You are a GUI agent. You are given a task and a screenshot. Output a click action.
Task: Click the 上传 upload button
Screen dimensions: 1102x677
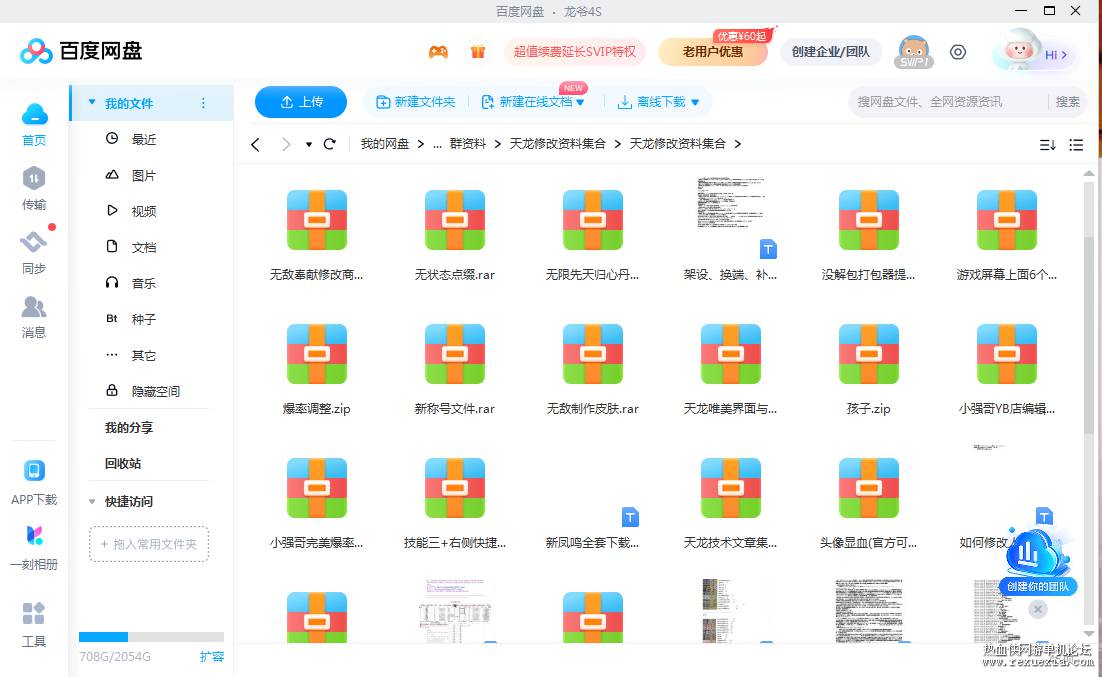tap(301, 102)
